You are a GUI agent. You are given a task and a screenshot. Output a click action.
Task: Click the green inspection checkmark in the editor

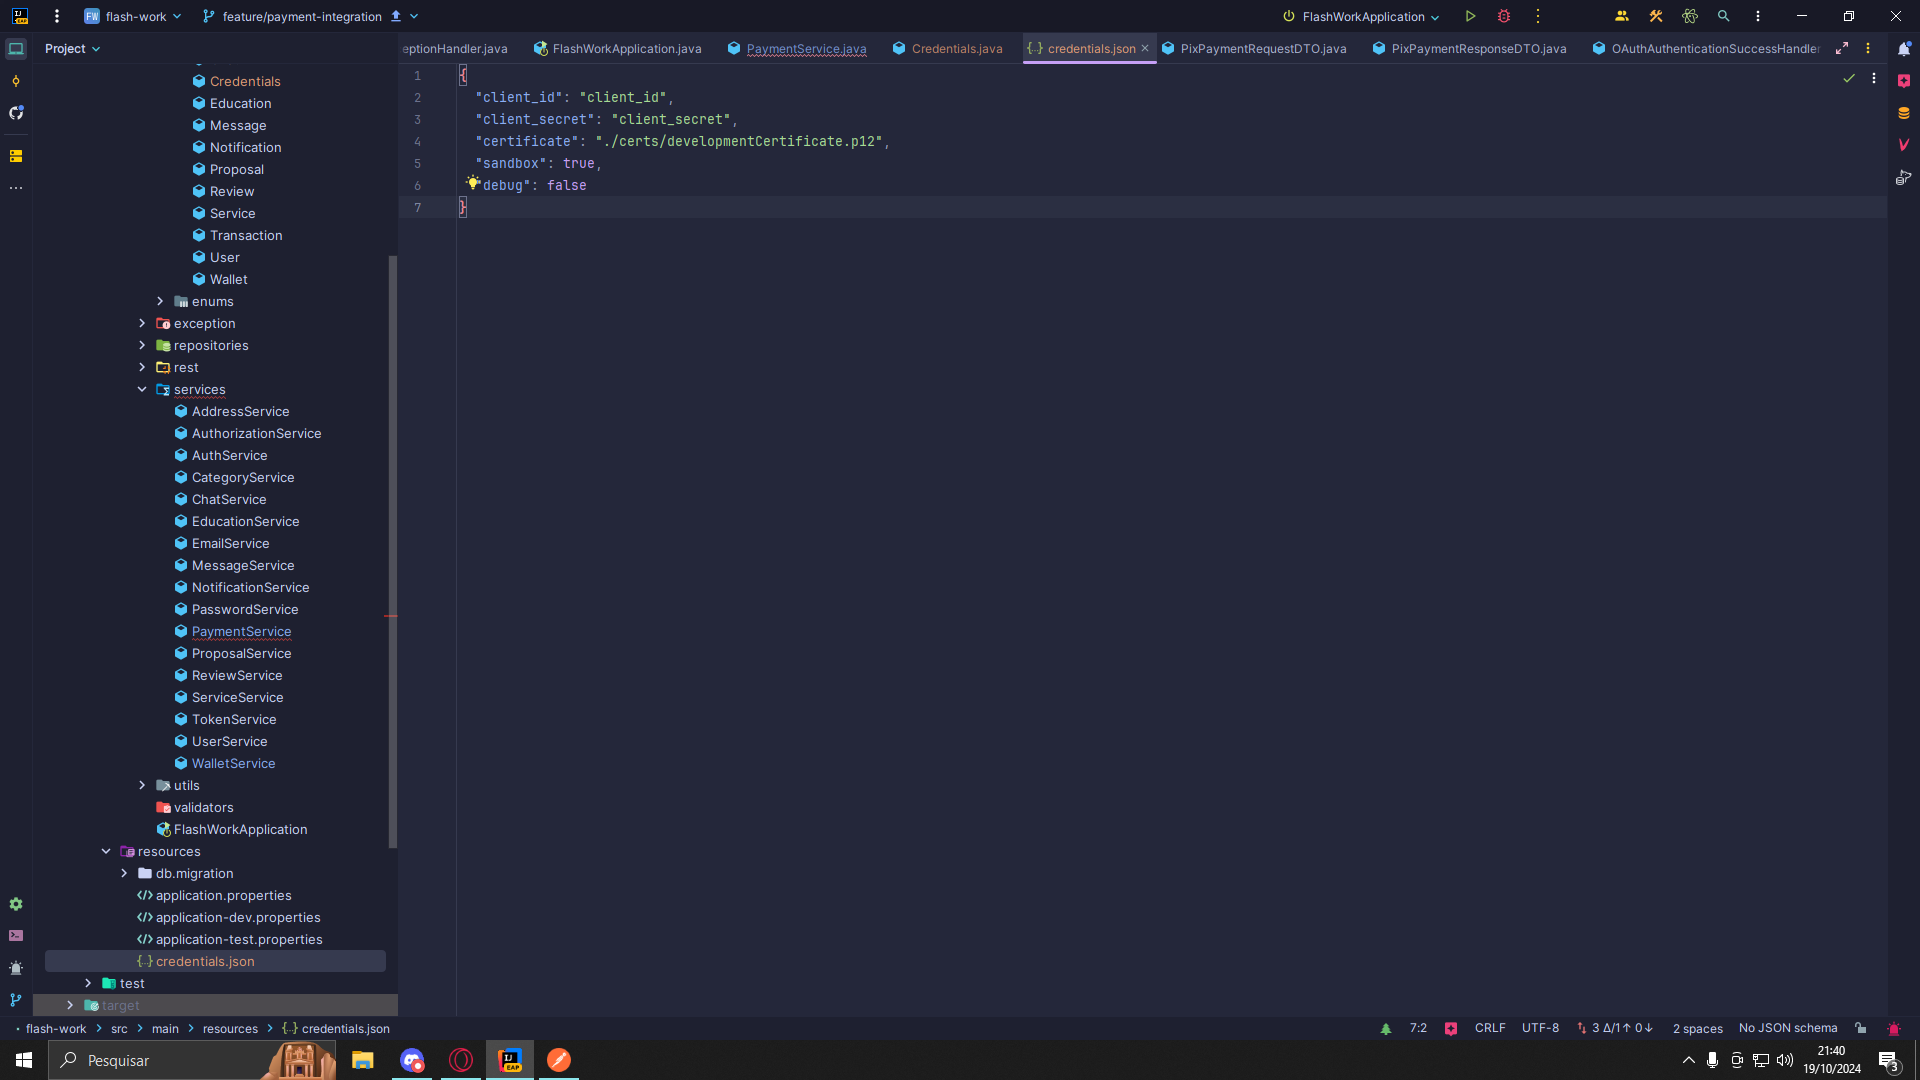tap(1849, 78)
